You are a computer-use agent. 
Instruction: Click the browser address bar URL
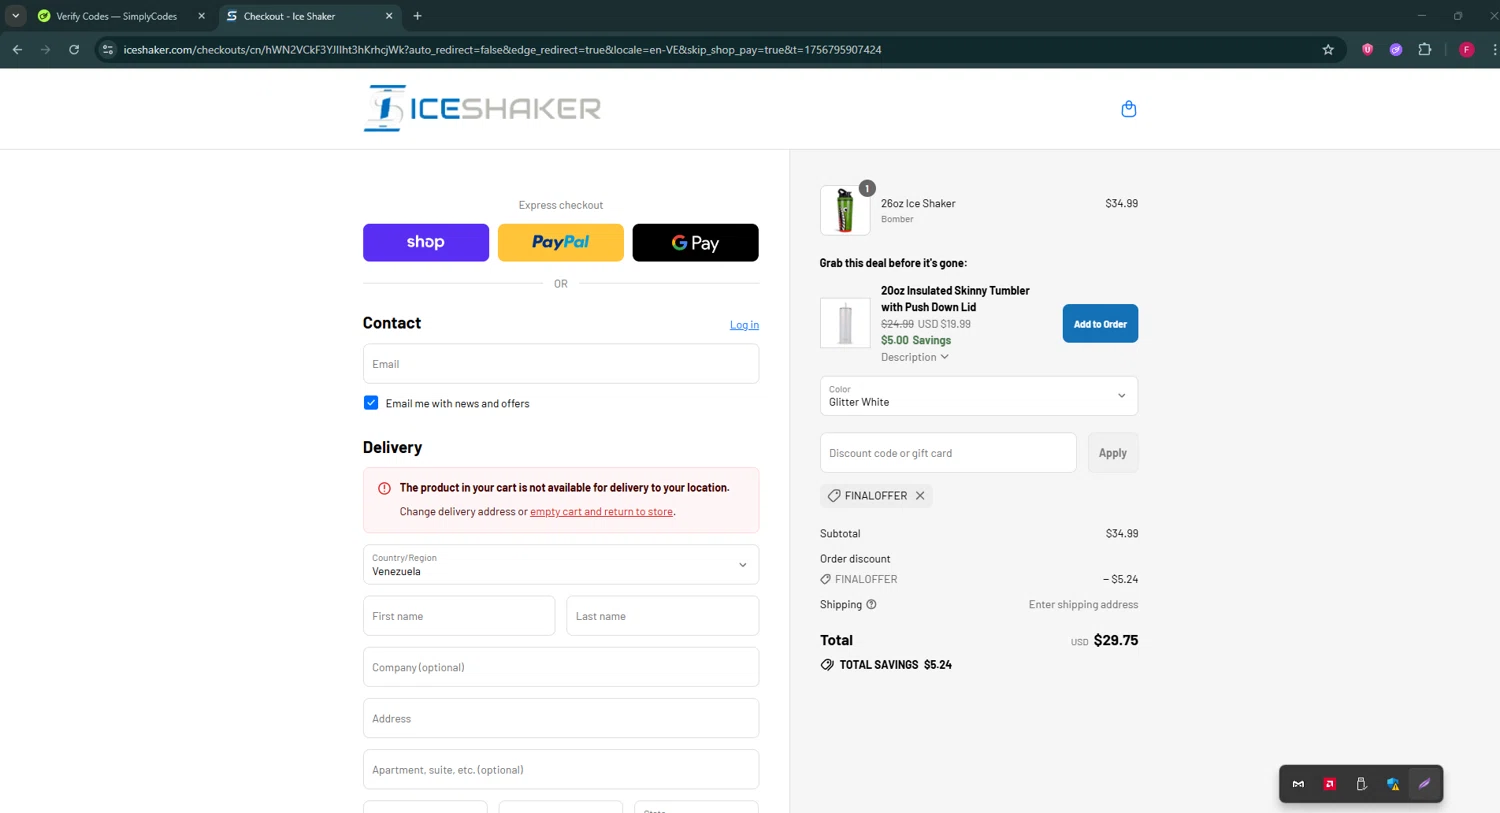[x=502, y=50]
